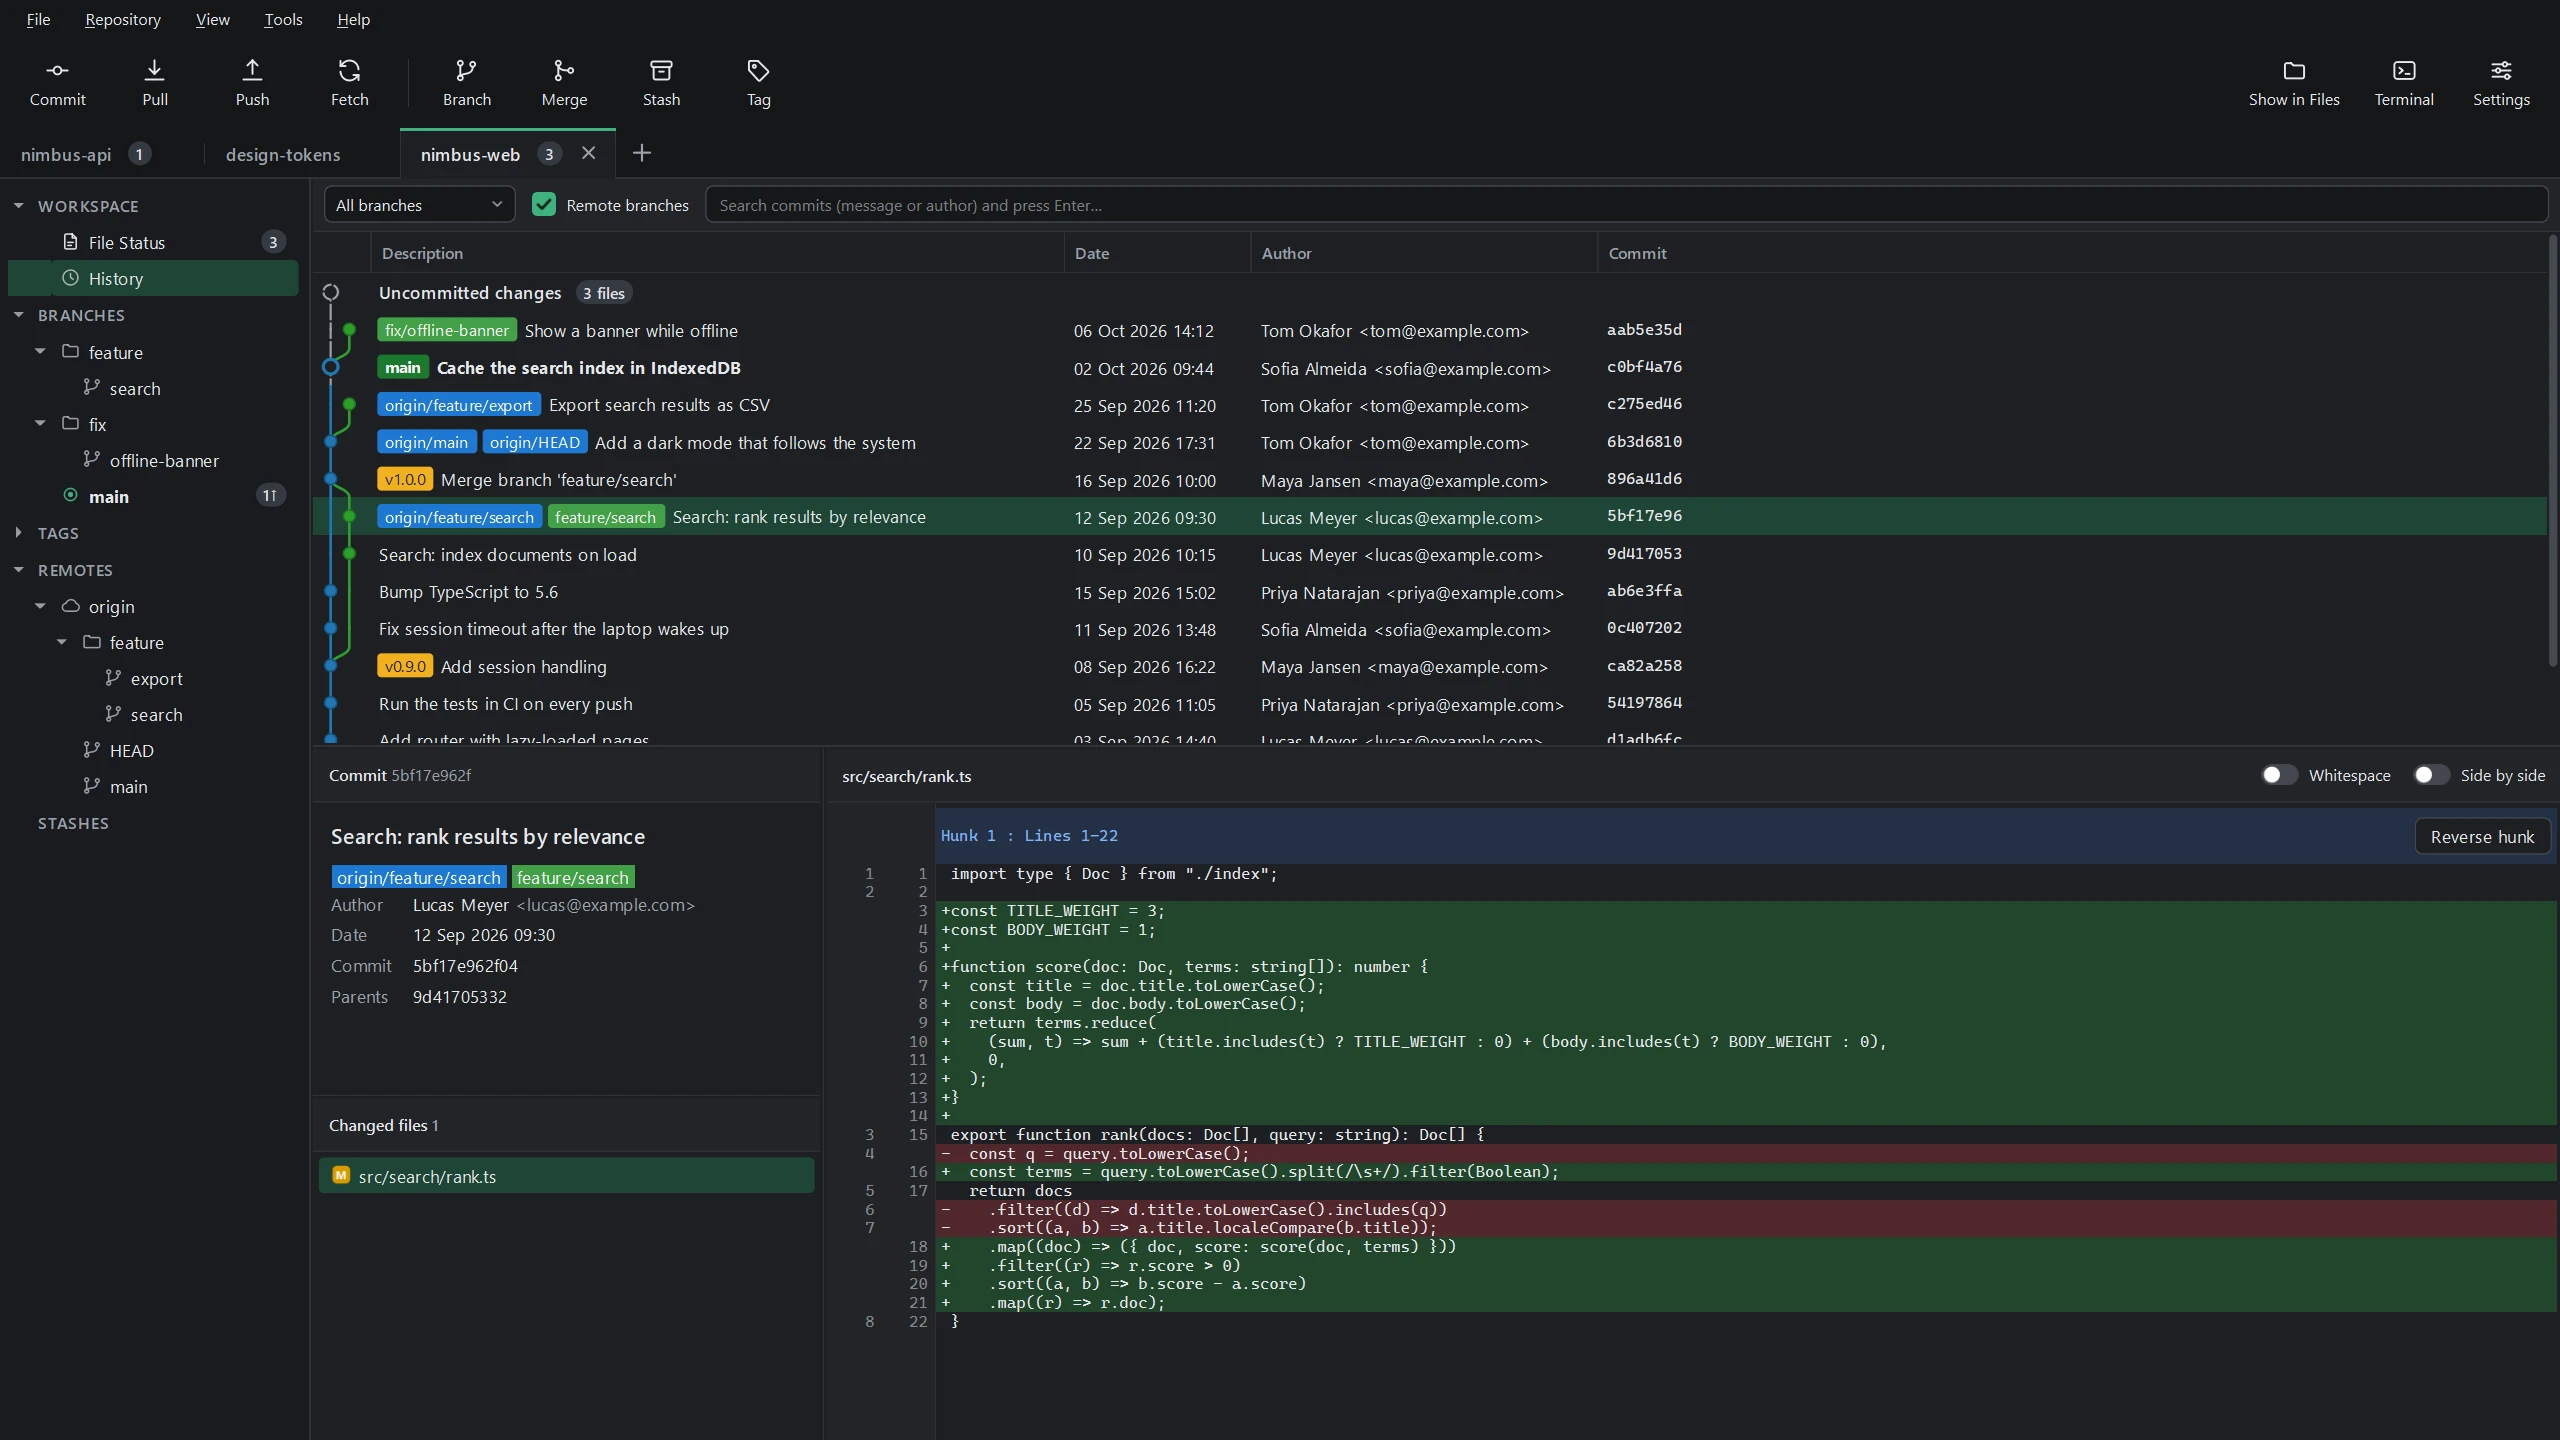Screen dimensions: 2560x1440
Task: Open File Status in workspace
Action: coord(153,242)
